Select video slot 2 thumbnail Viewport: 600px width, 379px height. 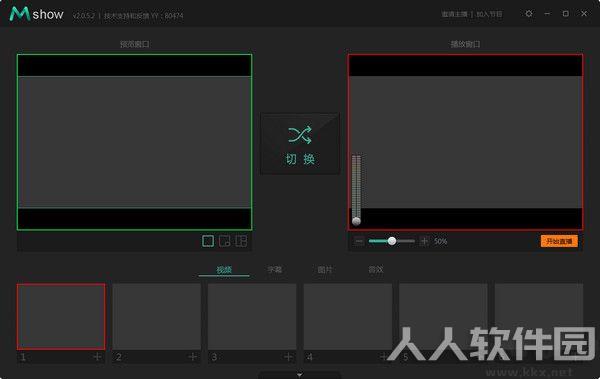pyautogui.click(x=157, y=317)
